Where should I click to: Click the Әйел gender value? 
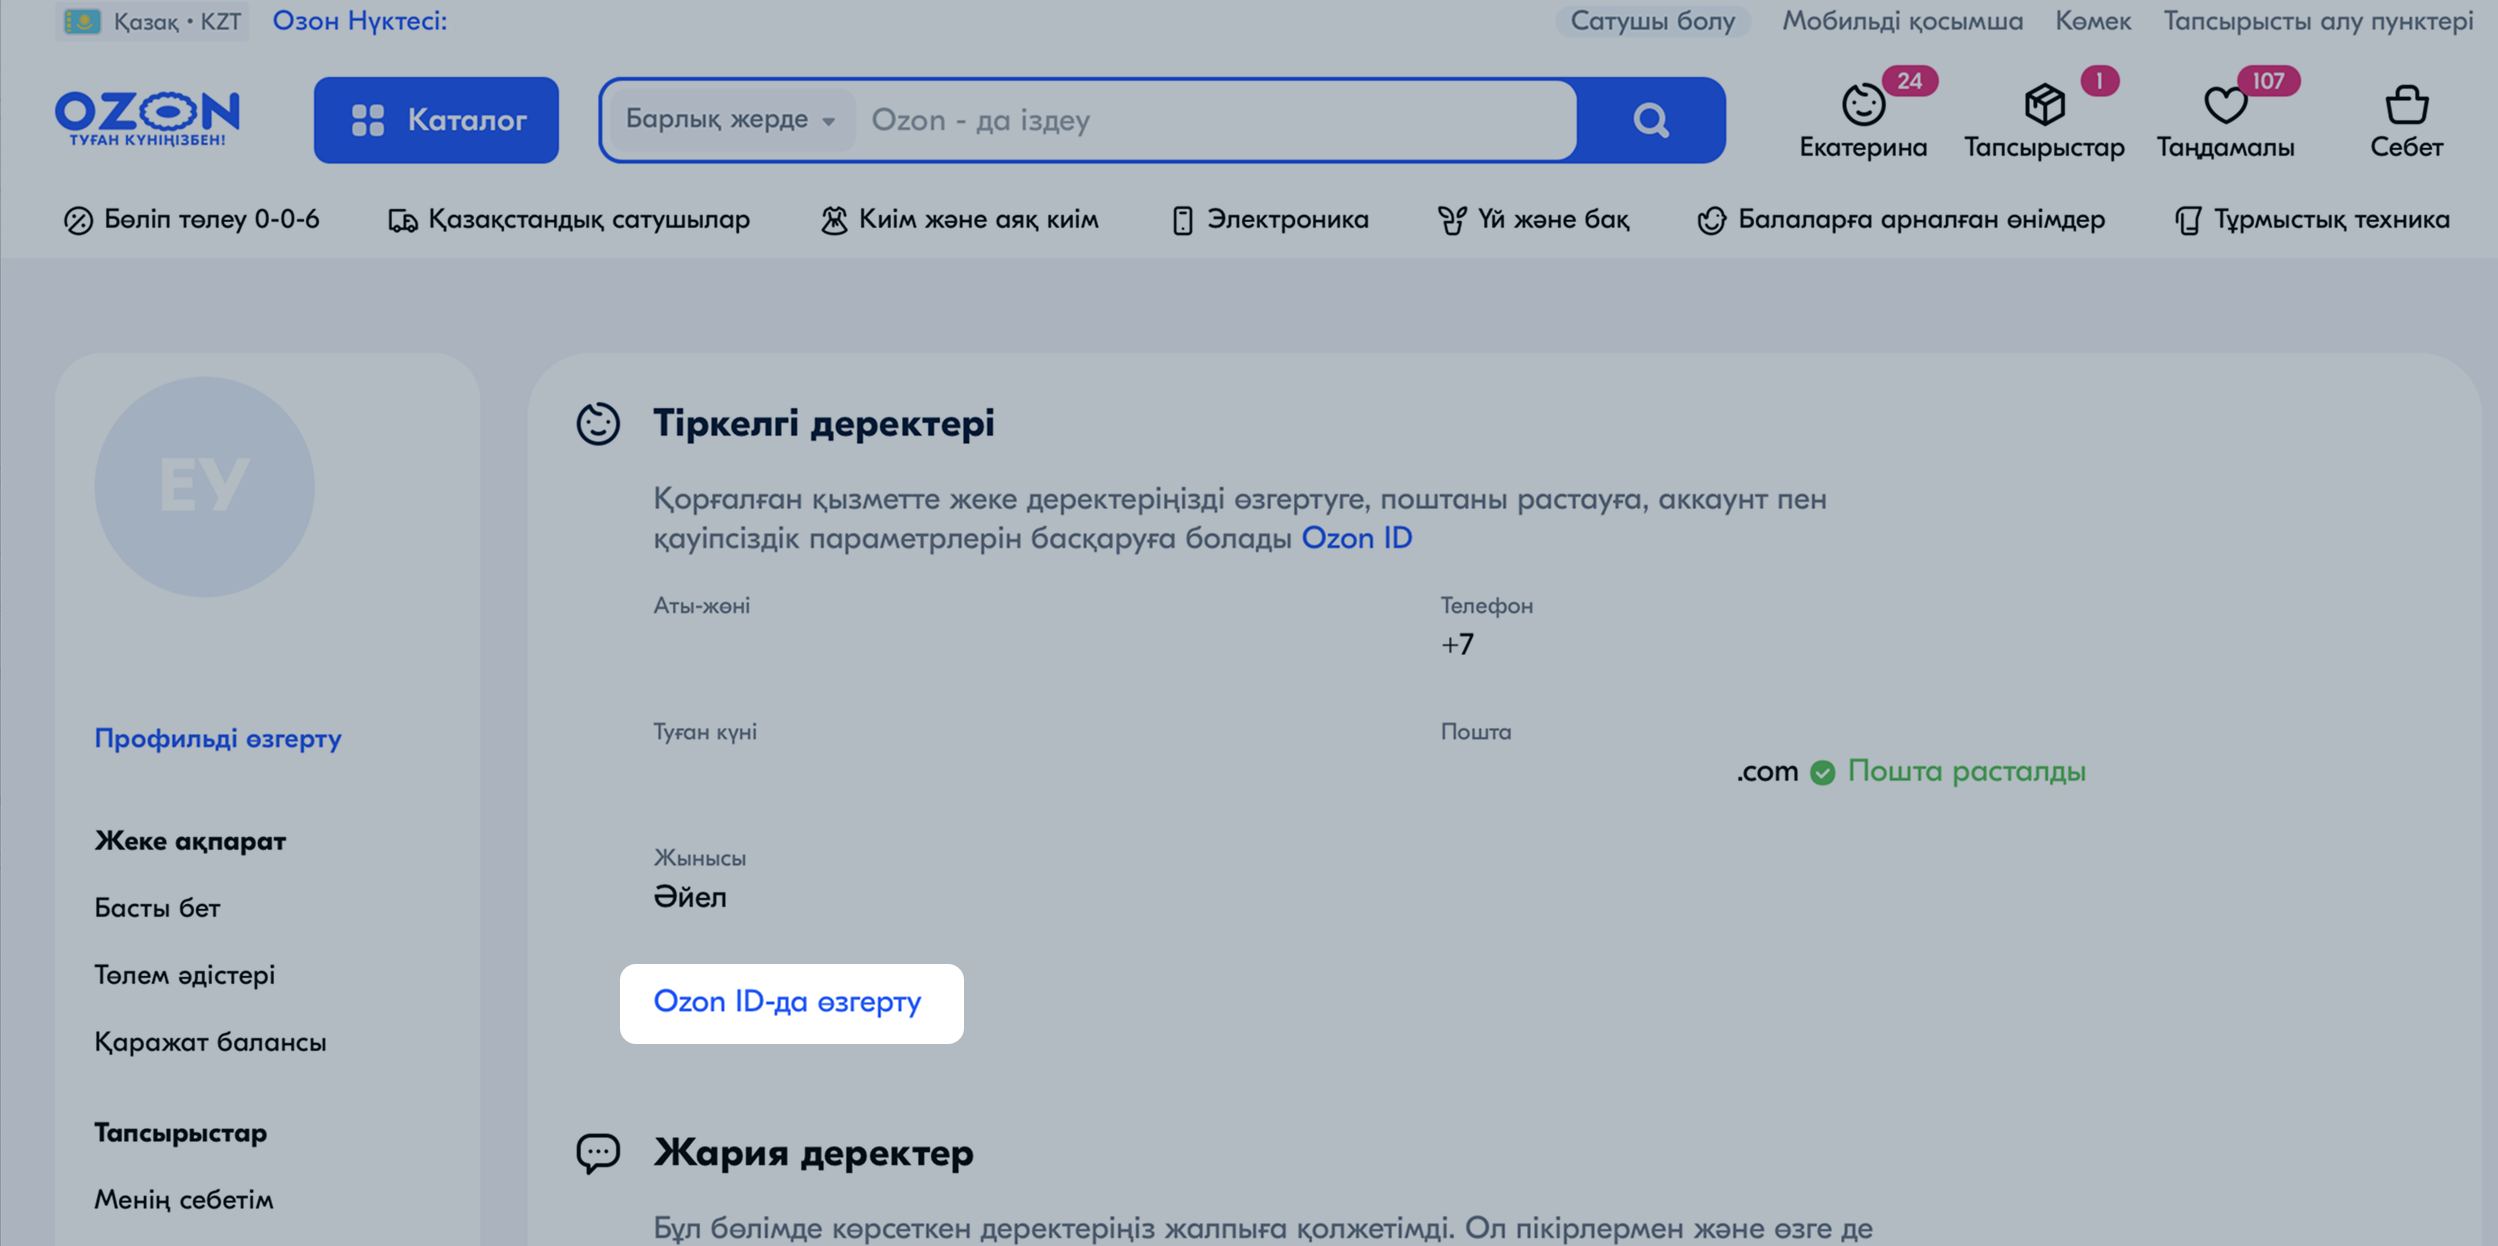point(690,897)
